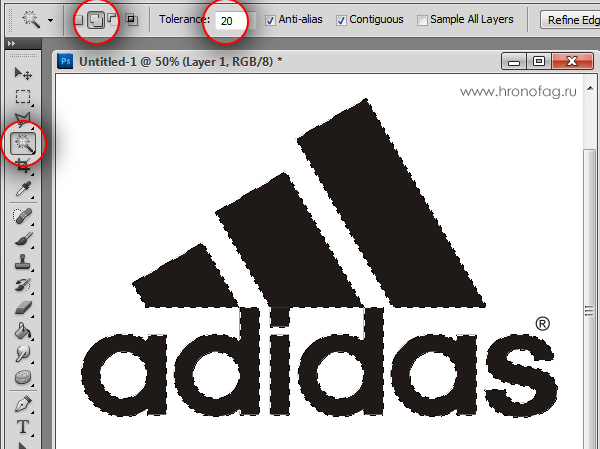Select the Spot Healing Brush tool

[x=23, y=216]
